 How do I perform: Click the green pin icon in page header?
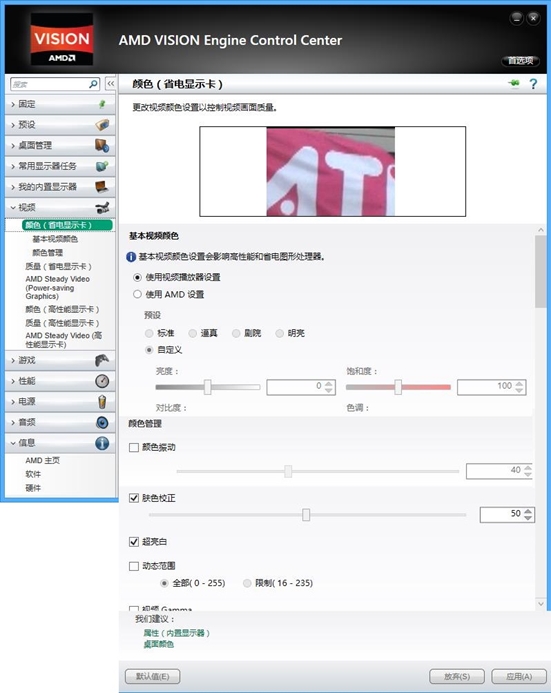pyautogui.click(x=514, y=84)
